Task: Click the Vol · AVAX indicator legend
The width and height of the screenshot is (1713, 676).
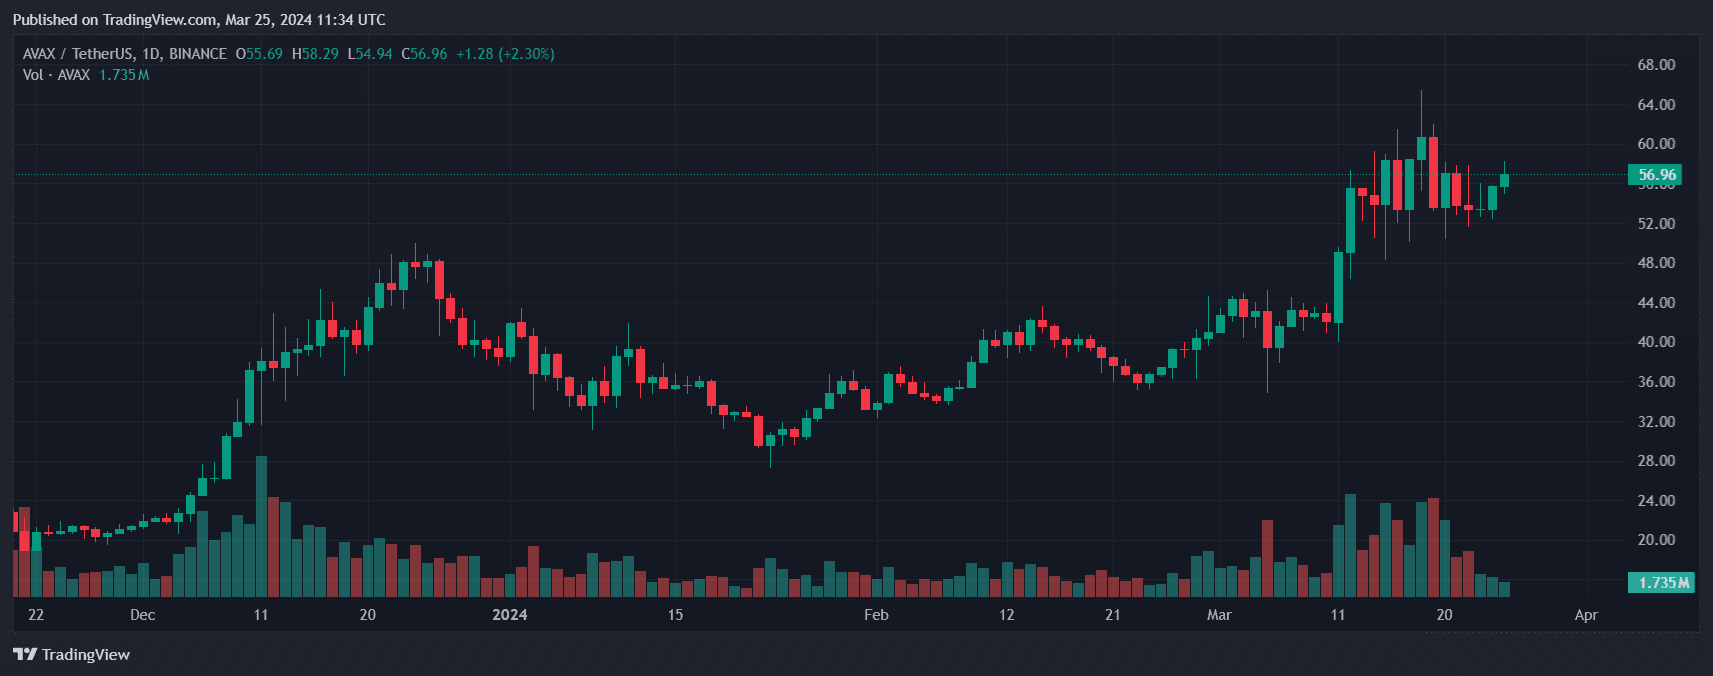Action: [56, 75]
